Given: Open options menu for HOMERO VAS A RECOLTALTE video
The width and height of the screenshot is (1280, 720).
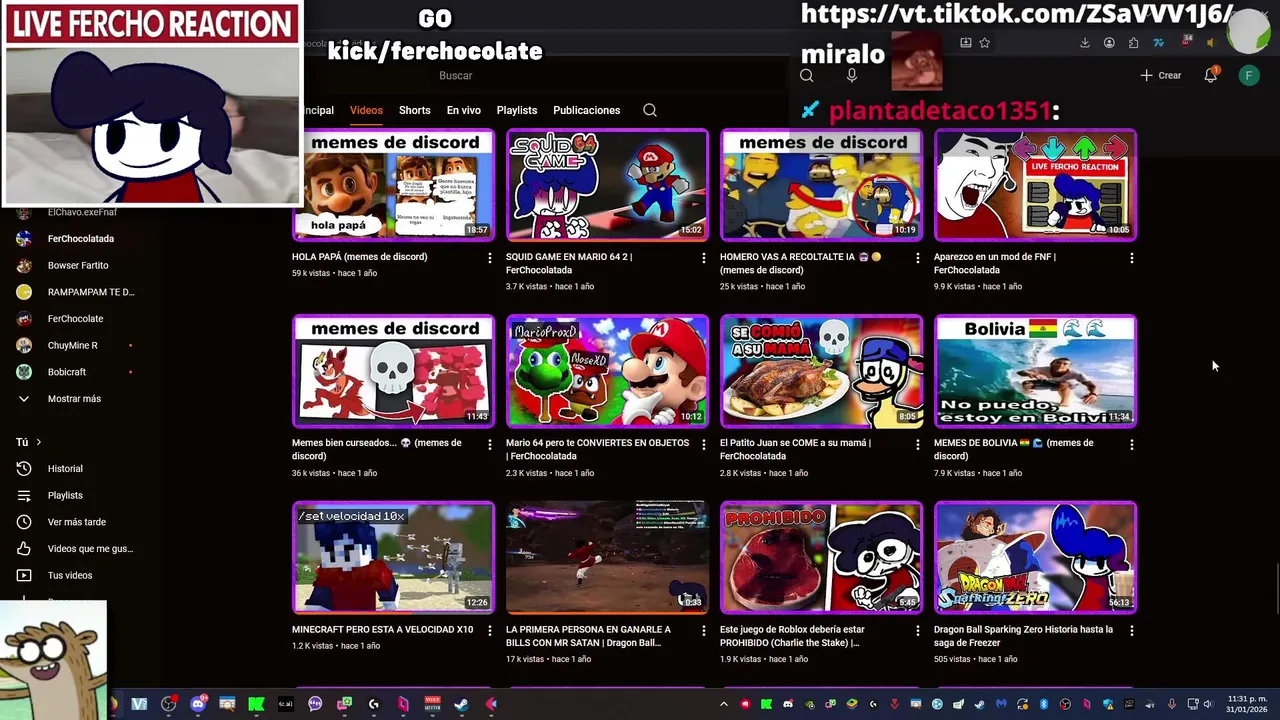Looking at the screenshot, I should [x=917, y=258].
